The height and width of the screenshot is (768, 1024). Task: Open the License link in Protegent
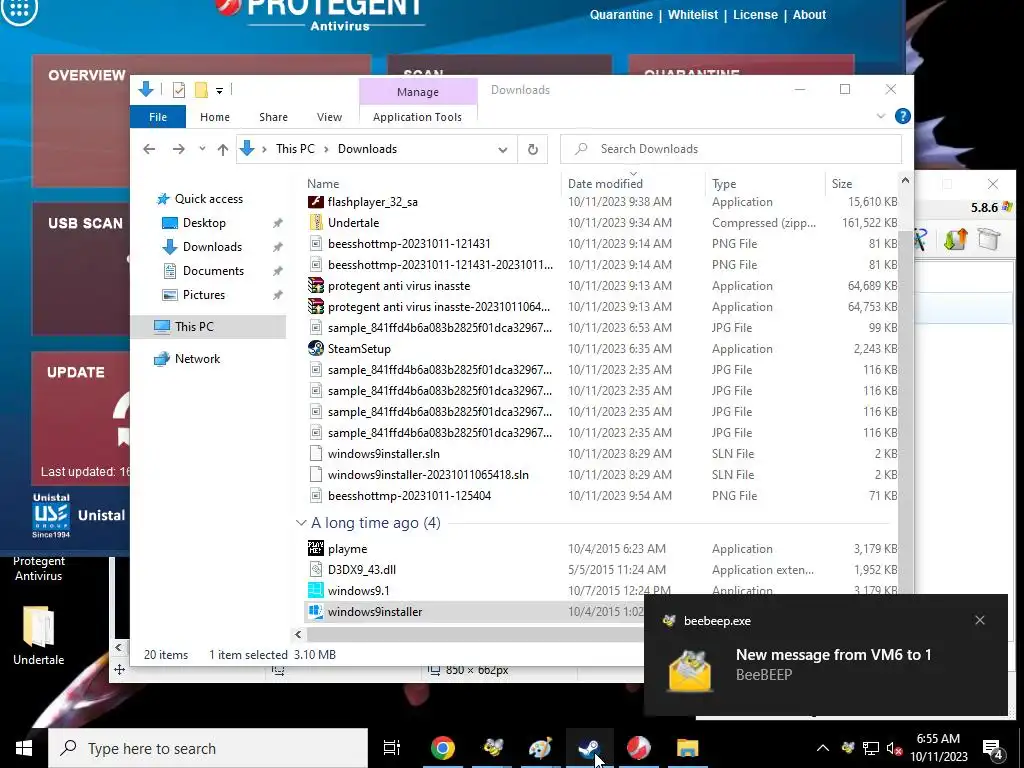(755, 14)
